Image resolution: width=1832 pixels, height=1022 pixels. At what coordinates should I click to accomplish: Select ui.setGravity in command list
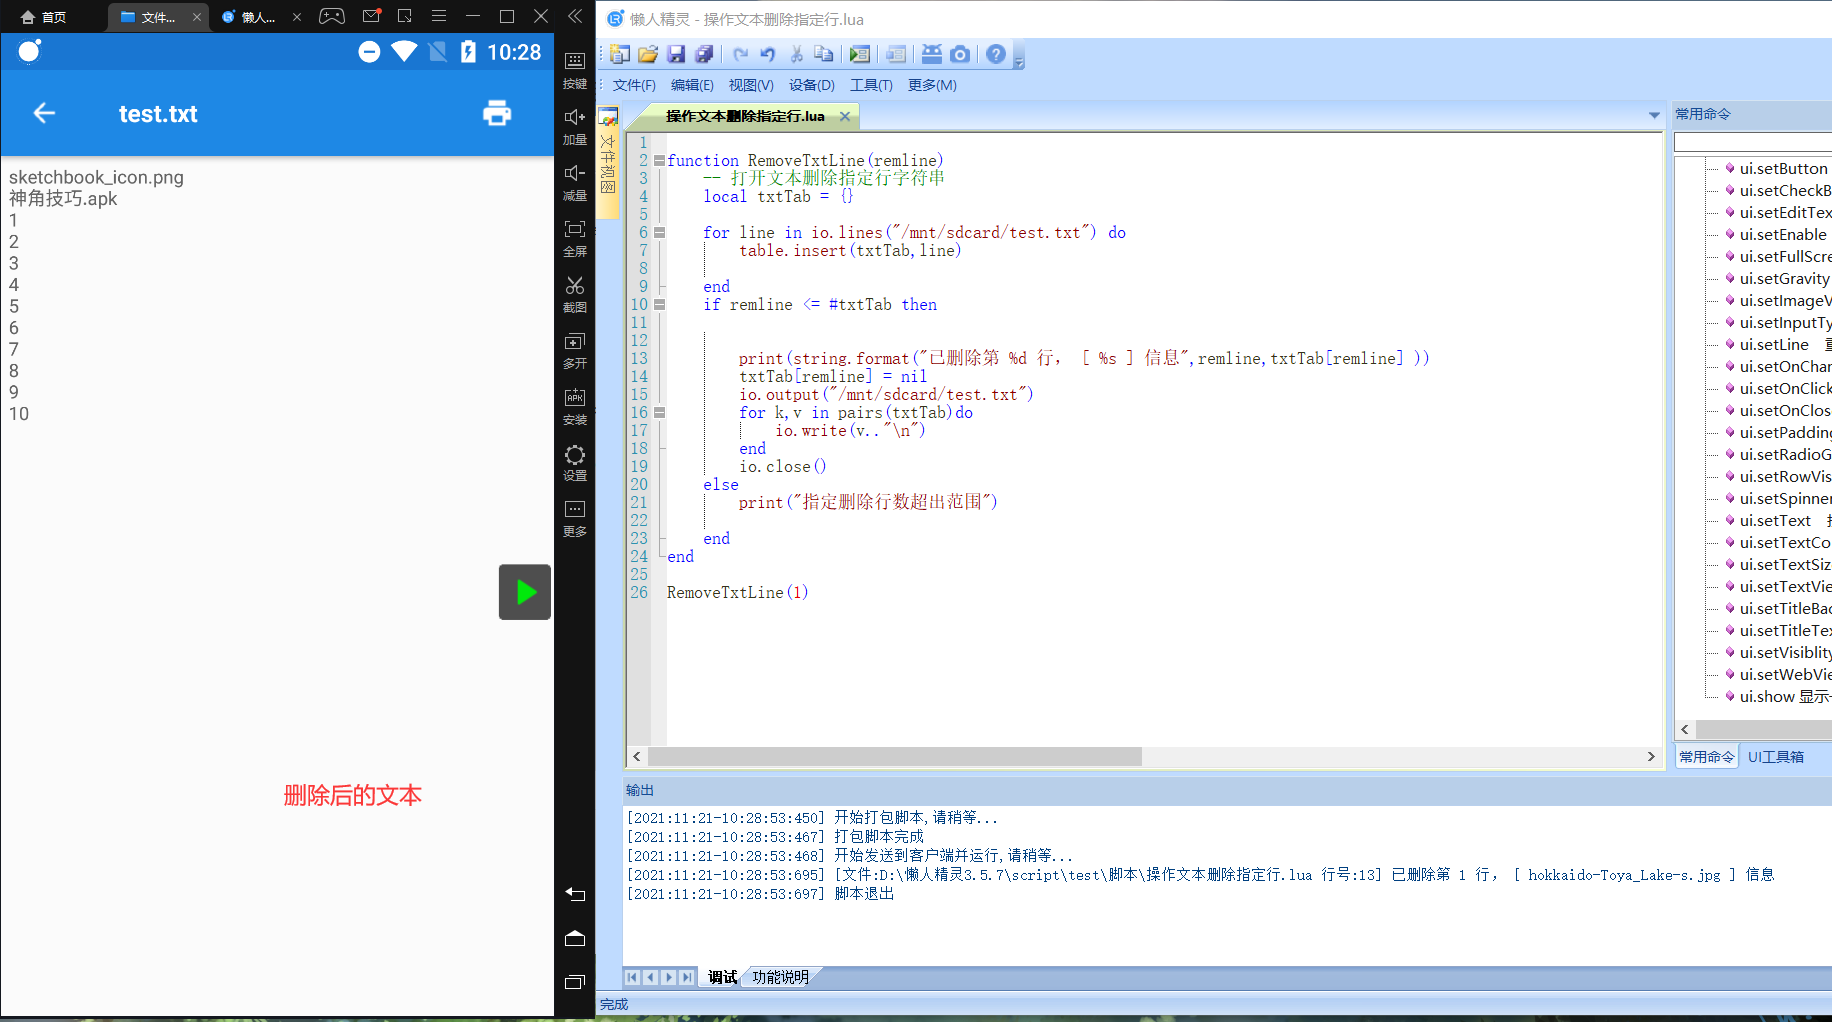coord(1784,279)
